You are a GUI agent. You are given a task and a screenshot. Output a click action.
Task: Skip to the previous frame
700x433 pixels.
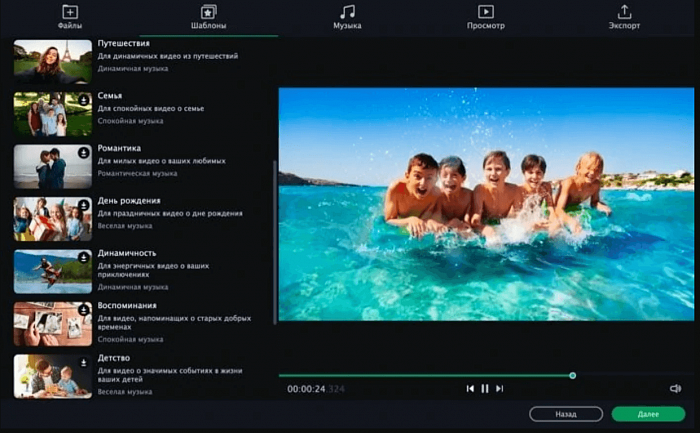[x=470, y=388]
